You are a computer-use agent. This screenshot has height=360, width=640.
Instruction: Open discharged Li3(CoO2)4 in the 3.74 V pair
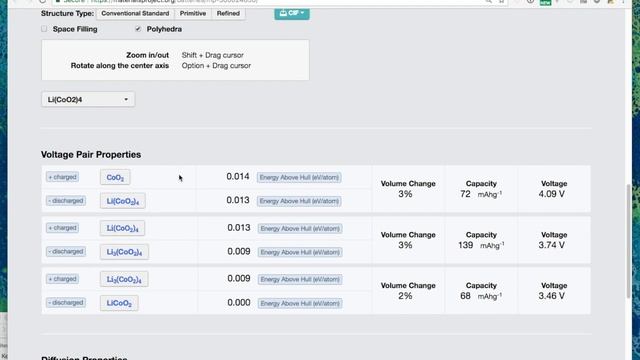tap(124, 252)
